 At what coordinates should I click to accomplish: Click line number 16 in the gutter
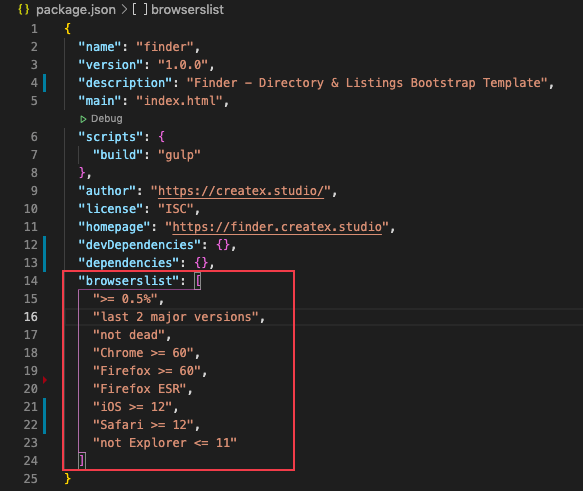click(31, 317)
